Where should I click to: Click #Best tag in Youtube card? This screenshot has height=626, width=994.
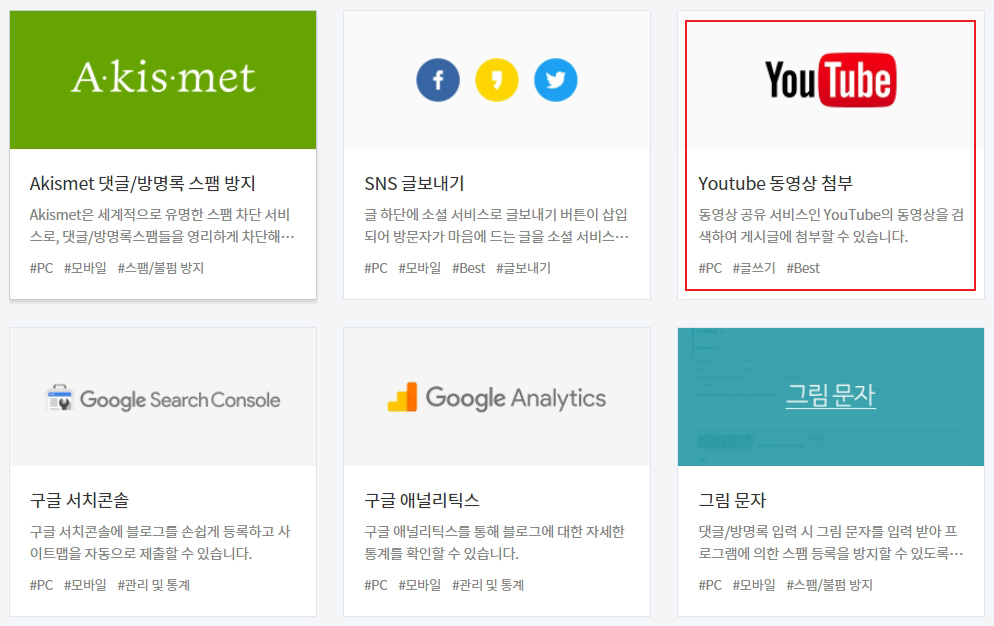coord(803,268)
